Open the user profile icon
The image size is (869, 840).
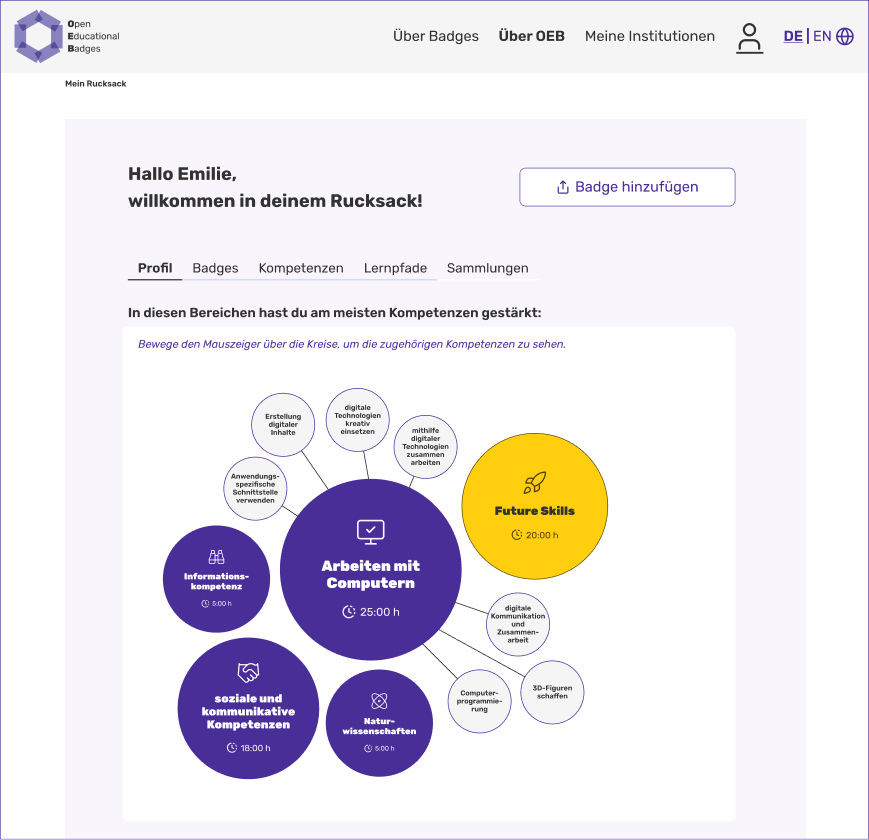[x=749, y=38]
